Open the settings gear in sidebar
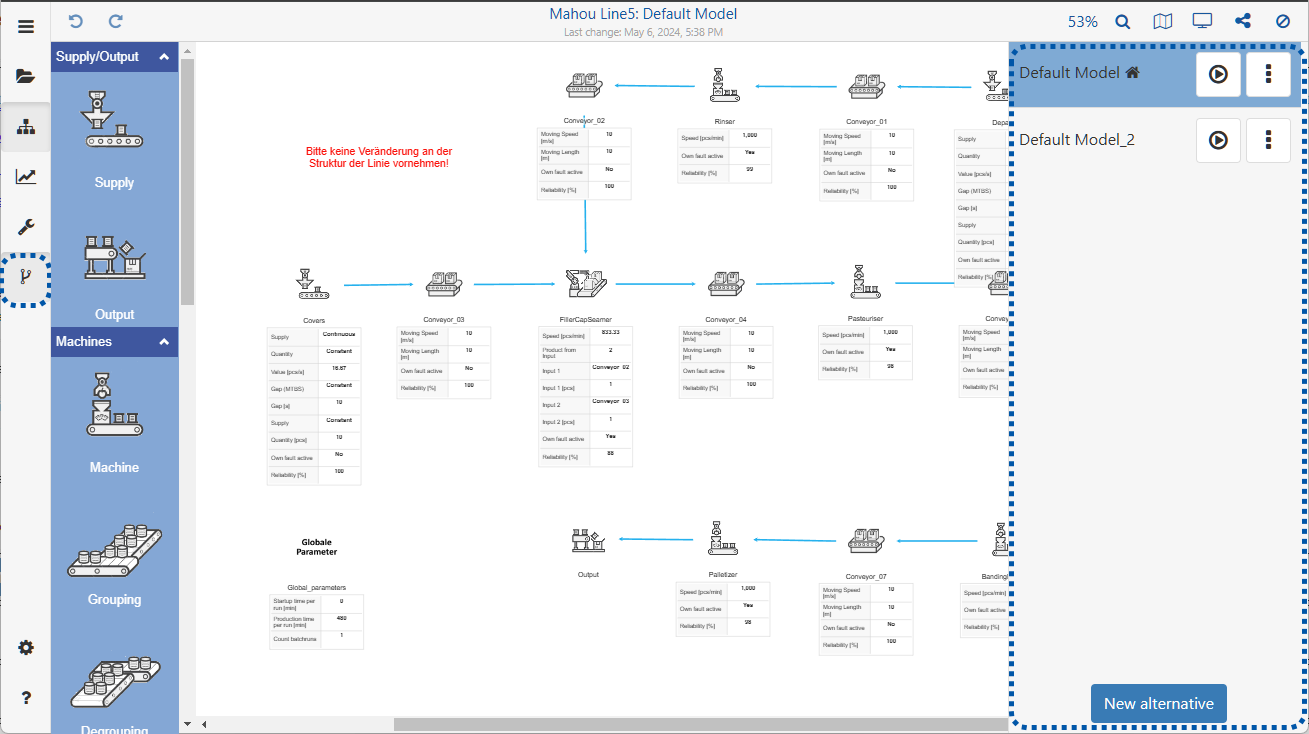 pyautogui.click(x=26, y=647)
